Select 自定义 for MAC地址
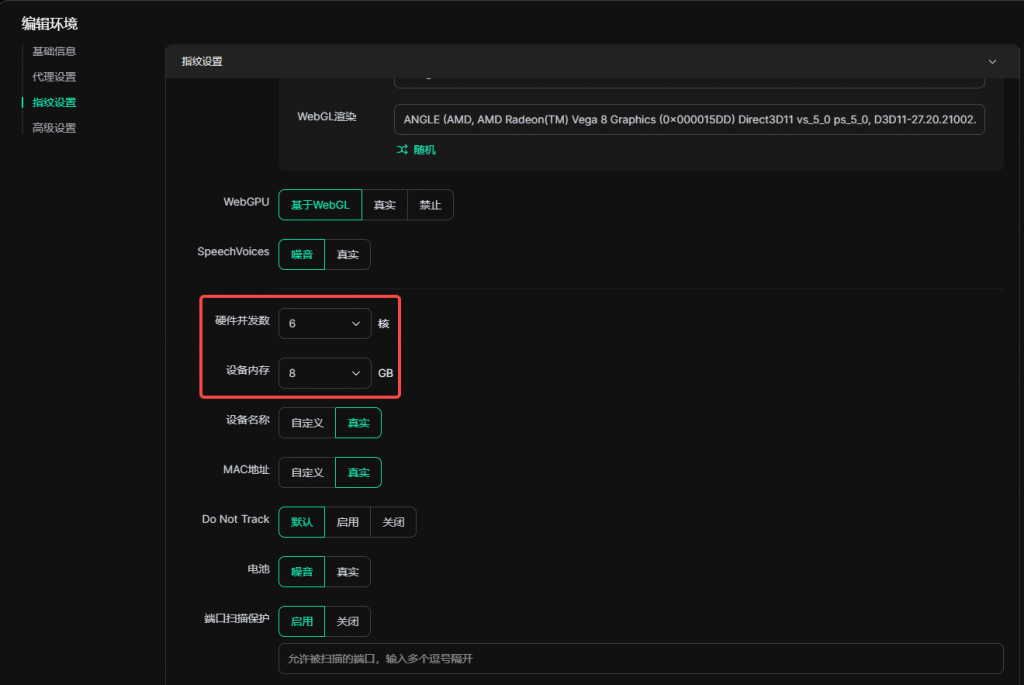The image size is (1024, 685). pos(307,472)
